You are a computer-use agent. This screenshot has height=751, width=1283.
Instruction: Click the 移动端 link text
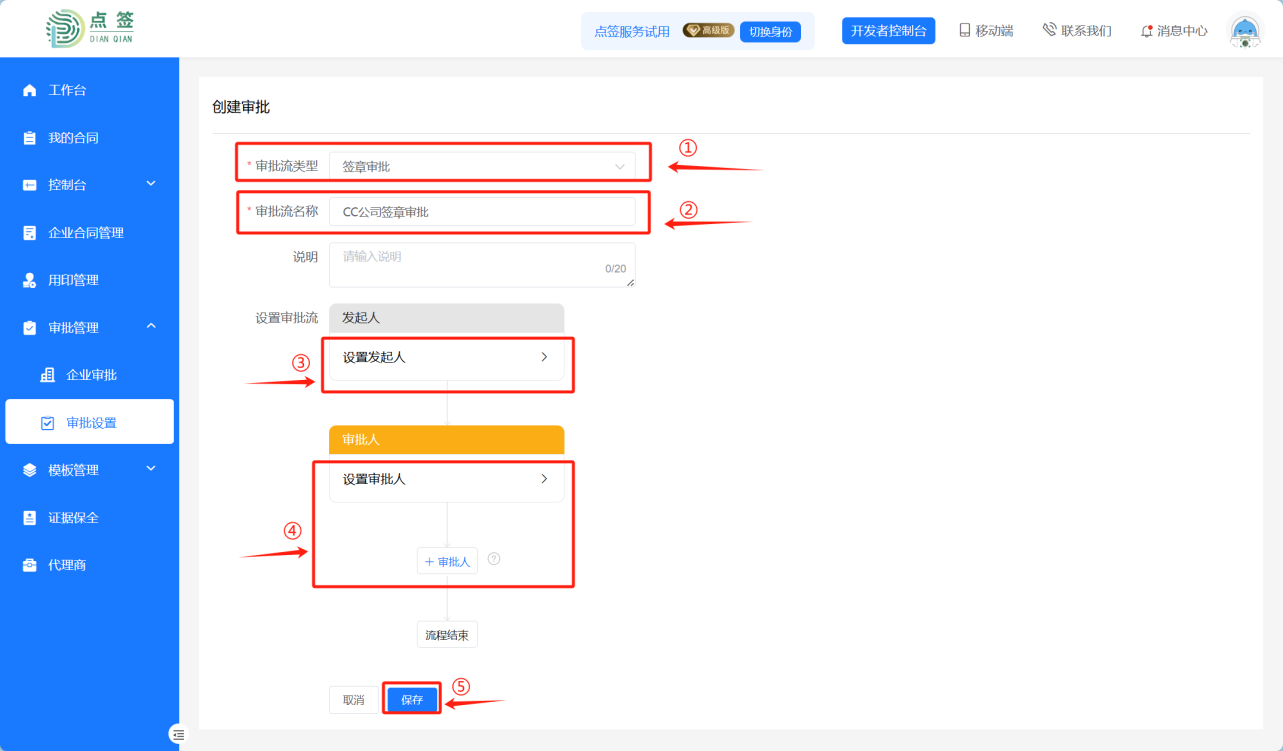coord(994,31)
